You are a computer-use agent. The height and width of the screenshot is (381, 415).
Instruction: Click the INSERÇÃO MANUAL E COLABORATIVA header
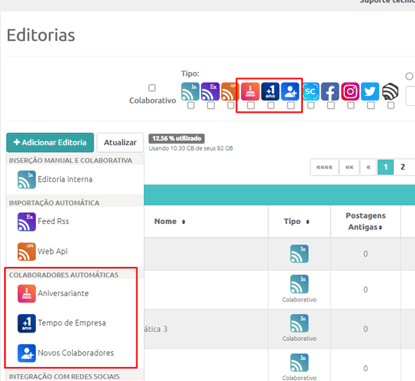click(71, 160)
